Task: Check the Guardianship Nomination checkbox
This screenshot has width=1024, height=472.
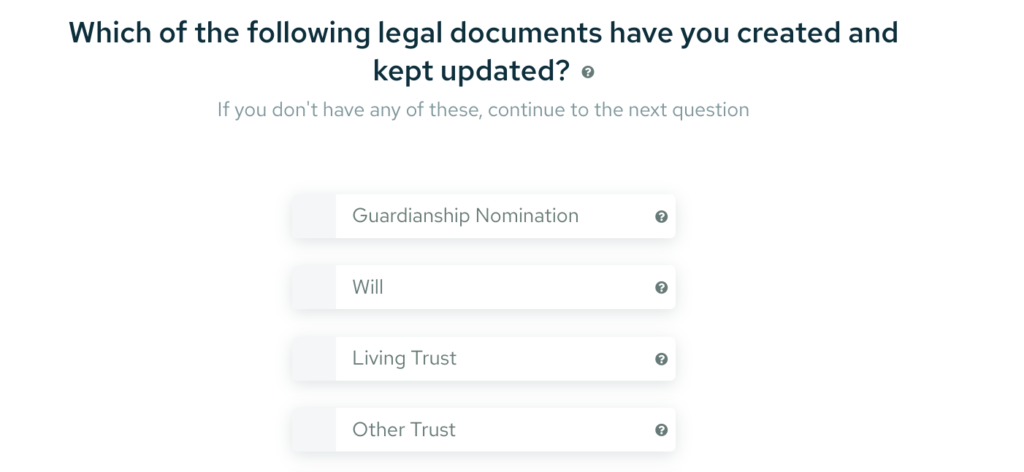Action: (313, 216)
